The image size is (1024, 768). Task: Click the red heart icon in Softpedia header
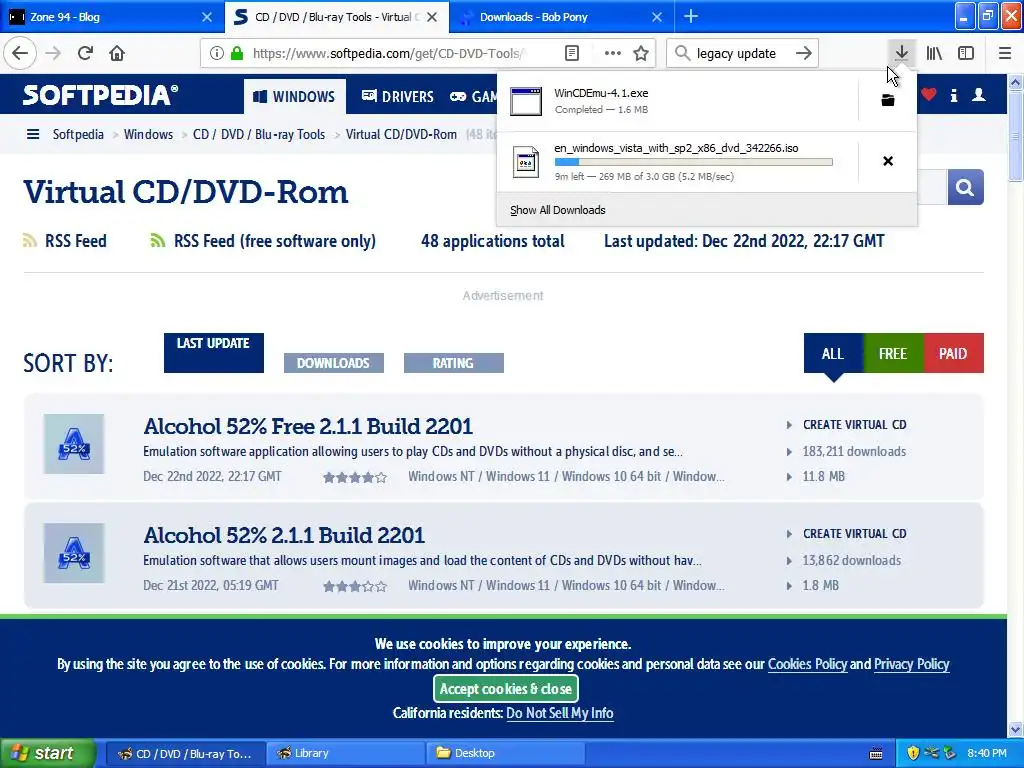[x=929, y=95]
